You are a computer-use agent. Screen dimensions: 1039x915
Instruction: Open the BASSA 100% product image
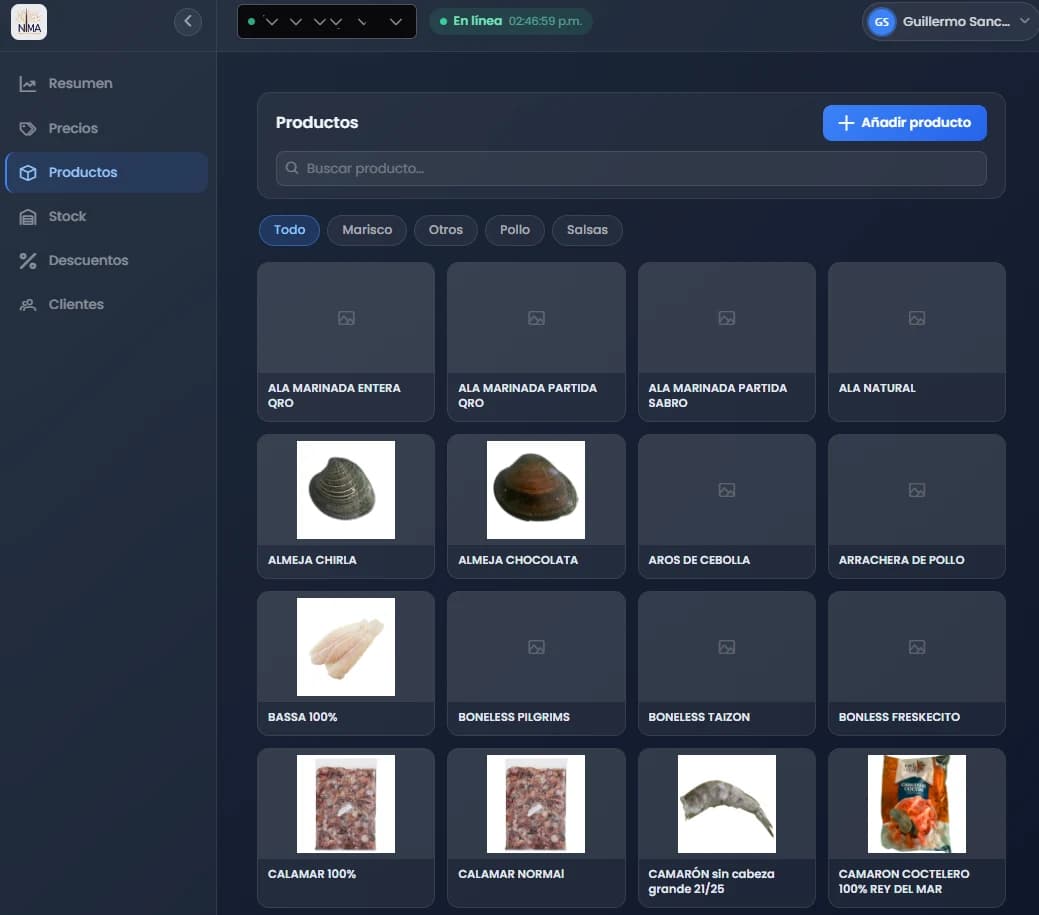346,647
